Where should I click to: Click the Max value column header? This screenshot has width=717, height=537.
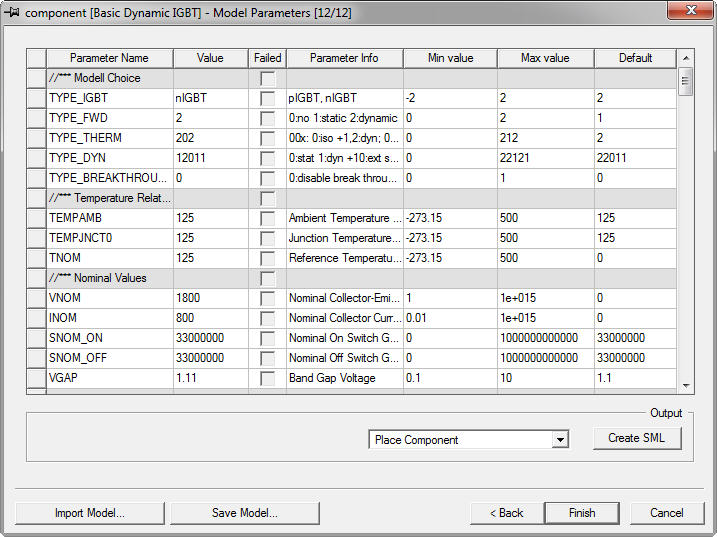point(545,58)
